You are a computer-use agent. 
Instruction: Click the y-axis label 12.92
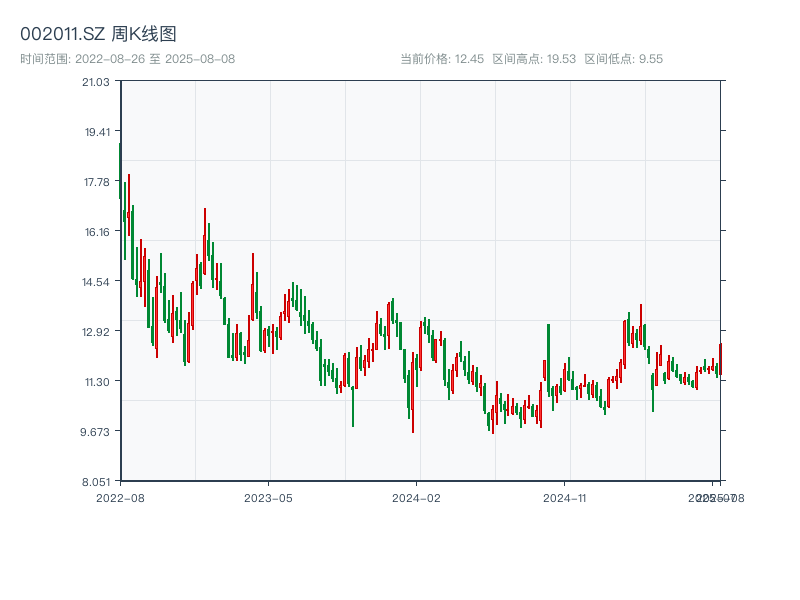click(x=96, y=332)
